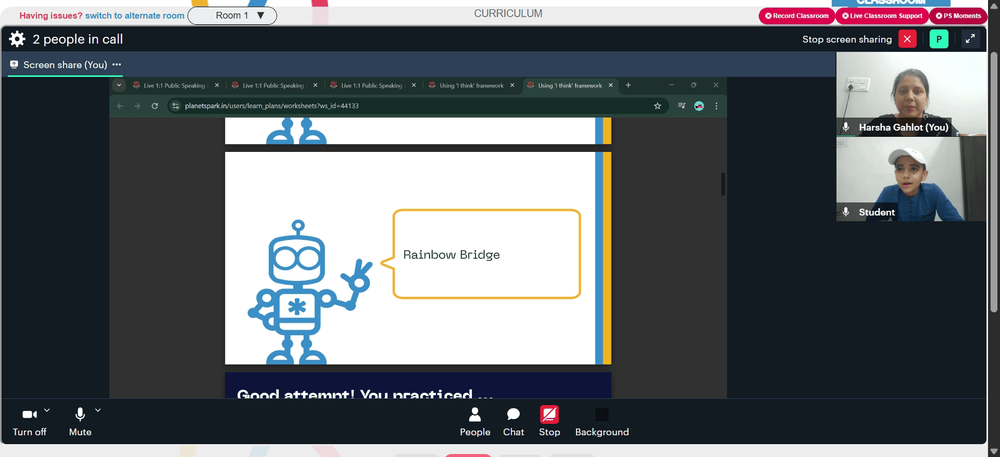This screenshot has width=1000, height=457.
Task: Click the Live Classroom Support button
Action: [x=882, y=16]
